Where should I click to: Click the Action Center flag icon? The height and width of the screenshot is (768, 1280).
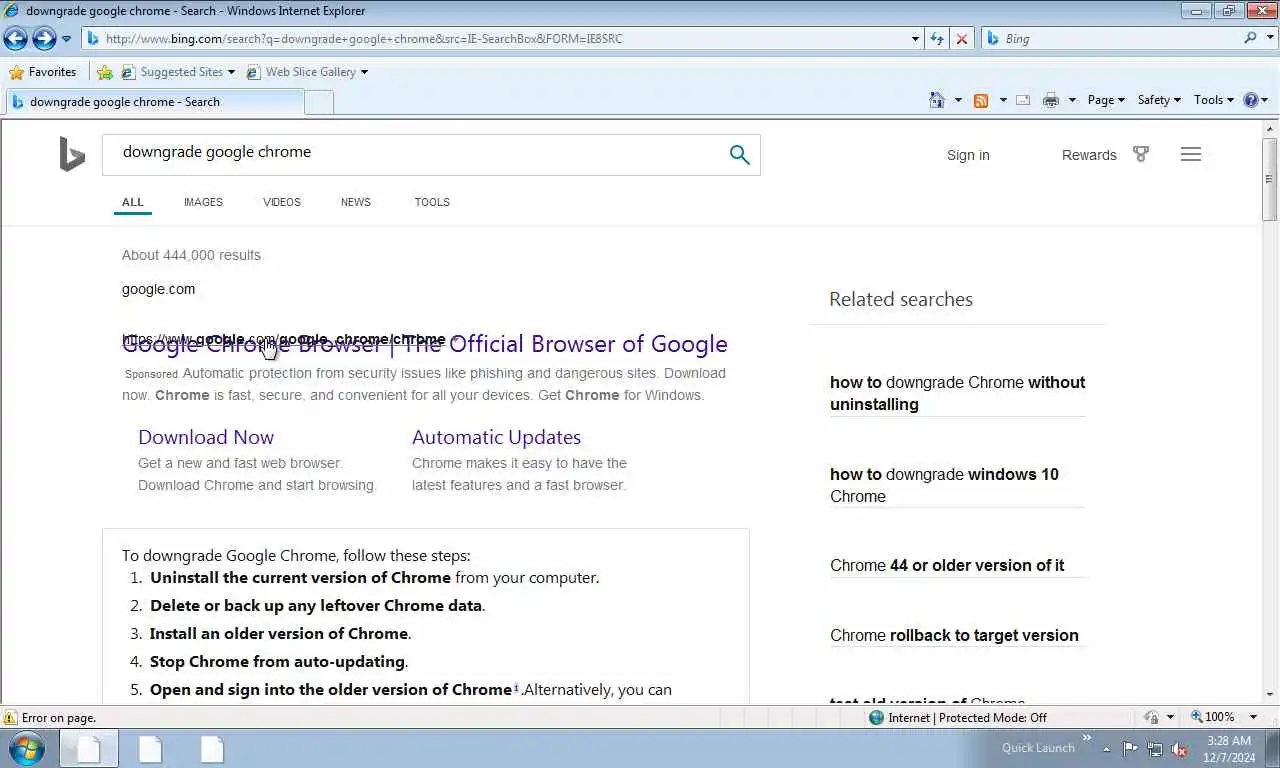tap(1131, 748)
